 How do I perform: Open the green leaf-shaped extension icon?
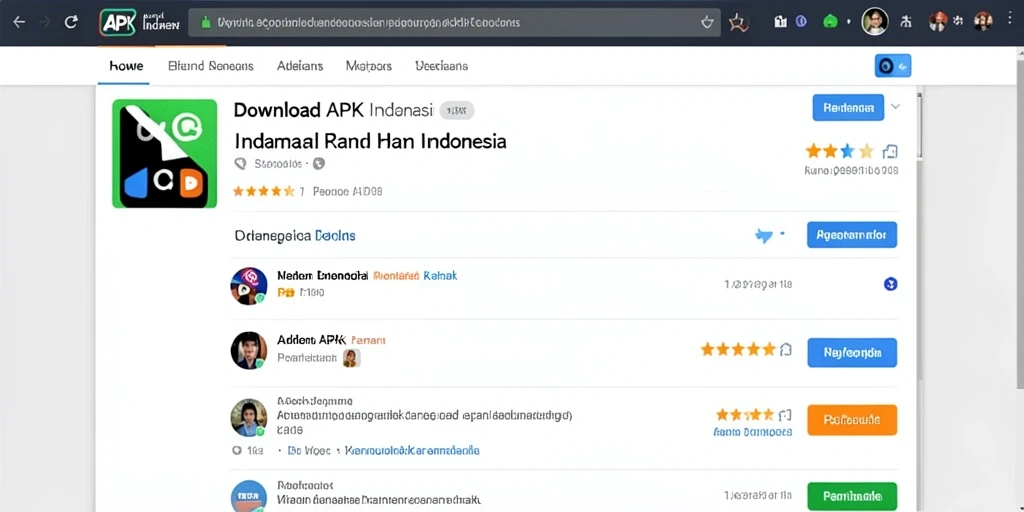point(830,22)
